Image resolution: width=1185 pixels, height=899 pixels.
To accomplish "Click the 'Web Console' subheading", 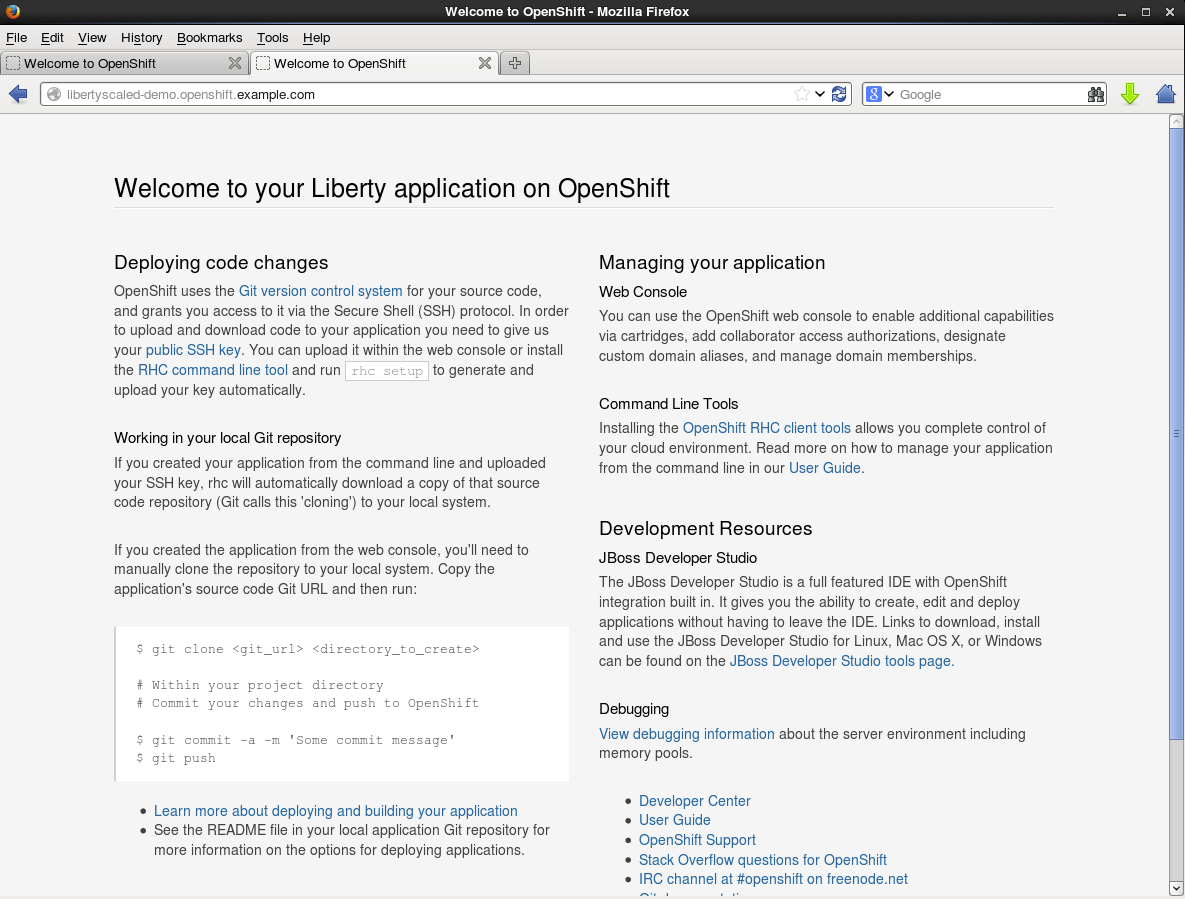I will 642,292.
